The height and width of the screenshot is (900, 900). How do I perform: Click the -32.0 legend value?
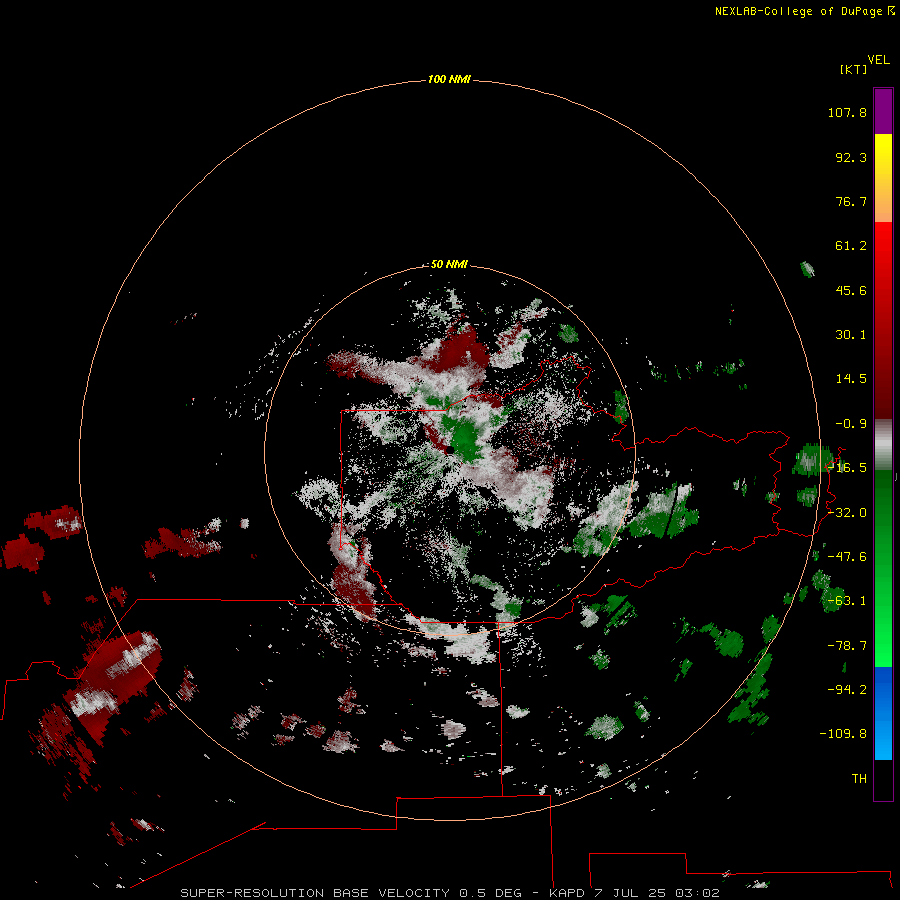(847, 513)
